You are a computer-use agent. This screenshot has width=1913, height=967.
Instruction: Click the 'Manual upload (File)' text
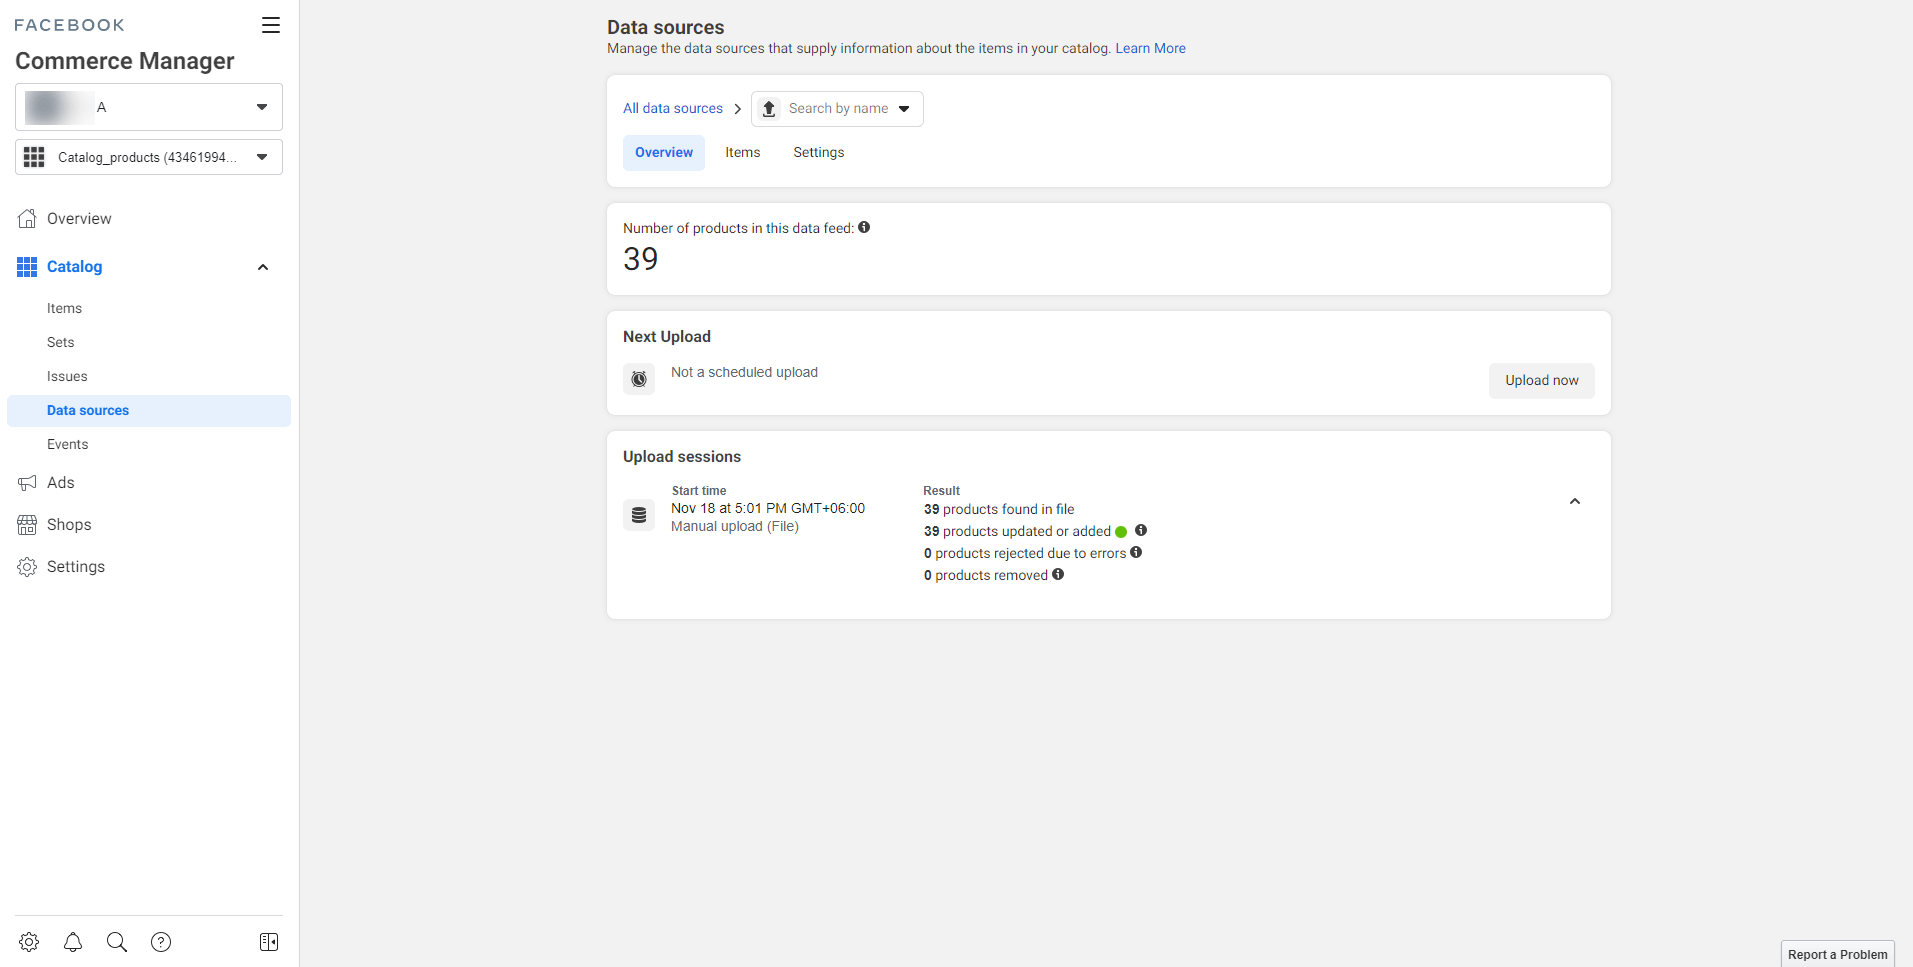(x=735, y=527)
